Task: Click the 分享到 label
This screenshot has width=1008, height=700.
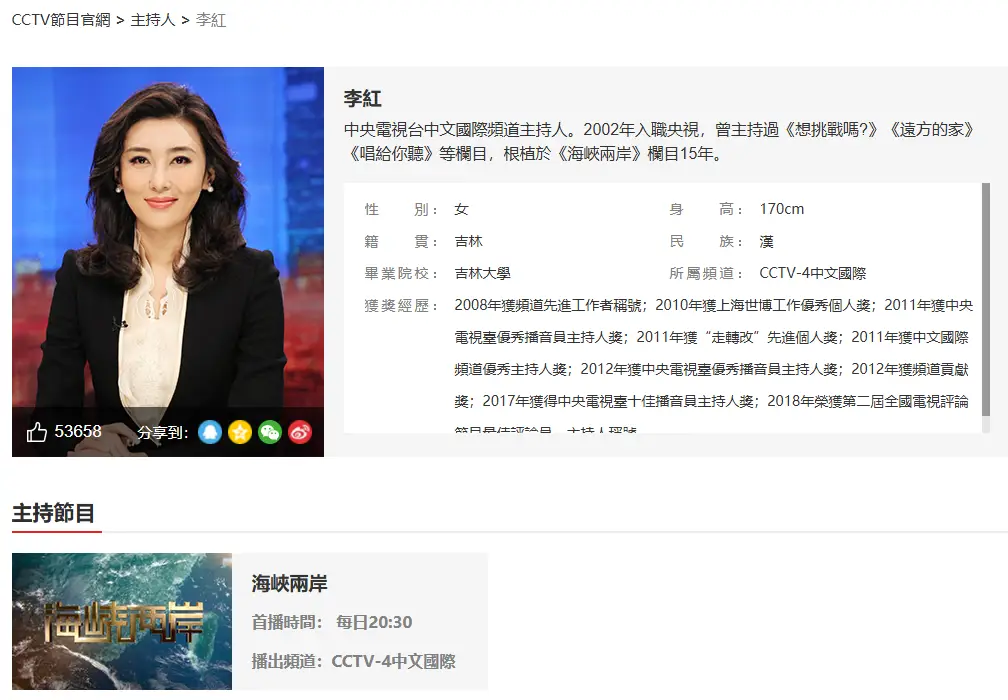Action: [163, 433]
